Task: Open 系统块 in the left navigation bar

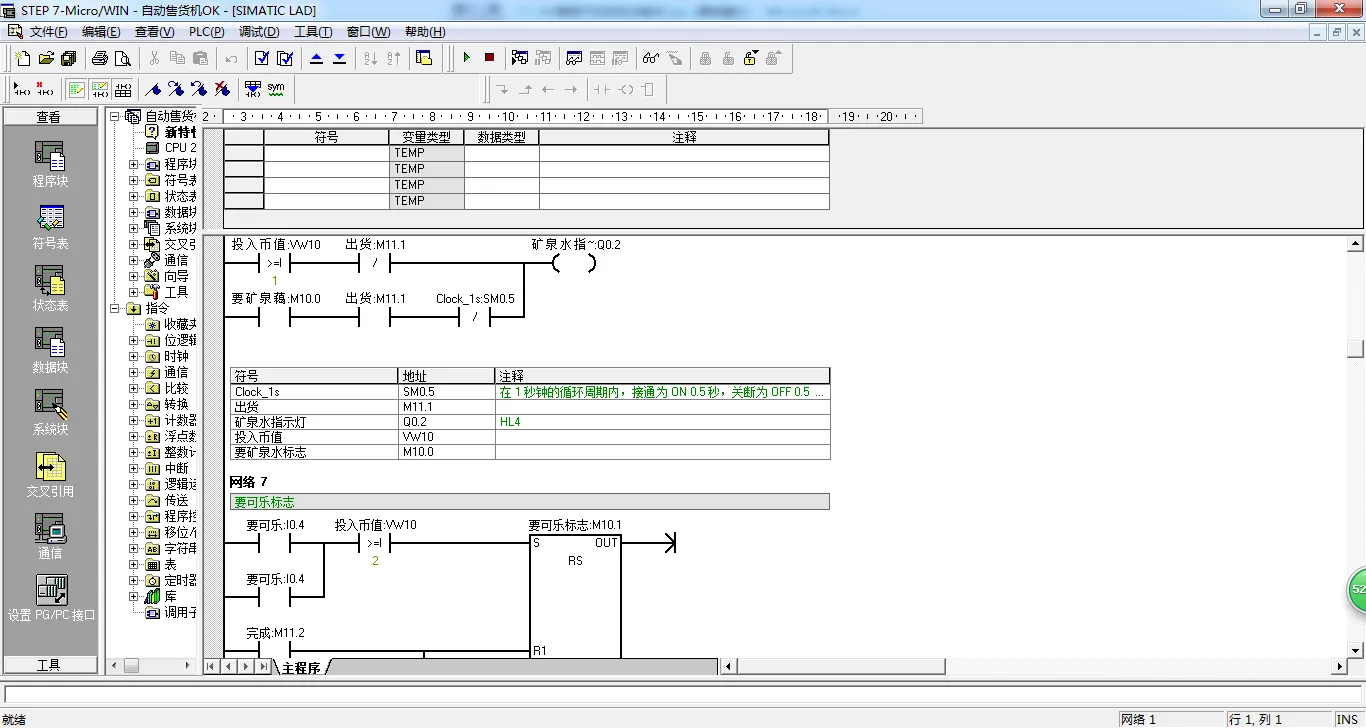Action: pos(50,413)
